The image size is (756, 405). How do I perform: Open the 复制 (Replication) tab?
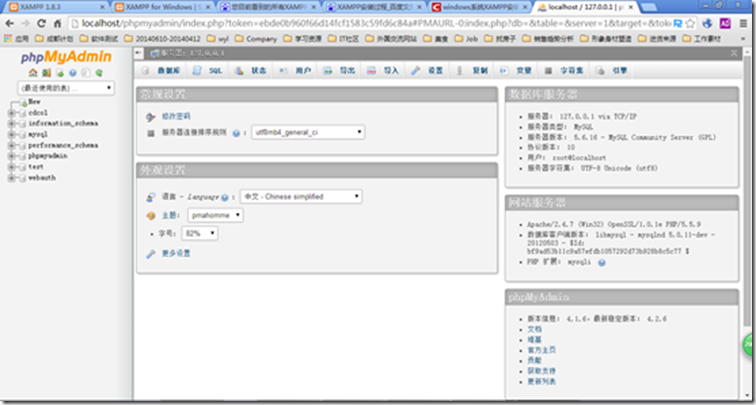coord(472,71)
